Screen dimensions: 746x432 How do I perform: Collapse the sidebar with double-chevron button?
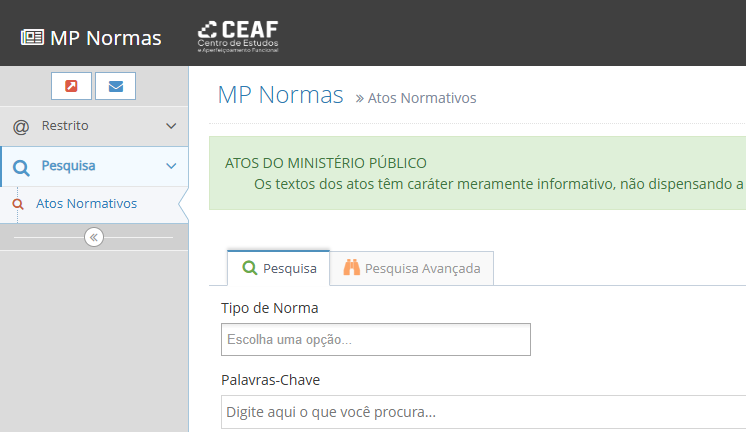94,237
